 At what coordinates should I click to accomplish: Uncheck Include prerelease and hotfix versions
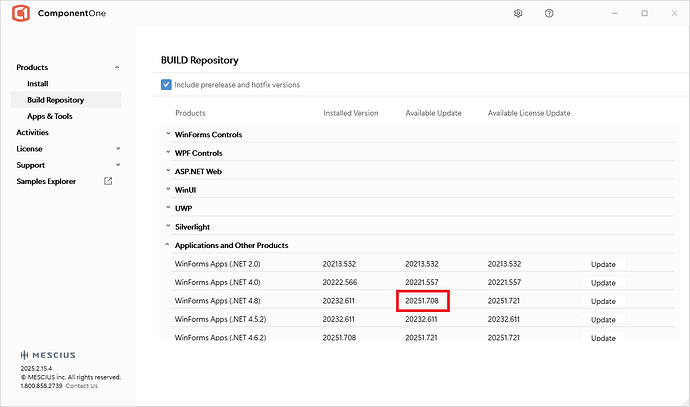pos(166,85)
